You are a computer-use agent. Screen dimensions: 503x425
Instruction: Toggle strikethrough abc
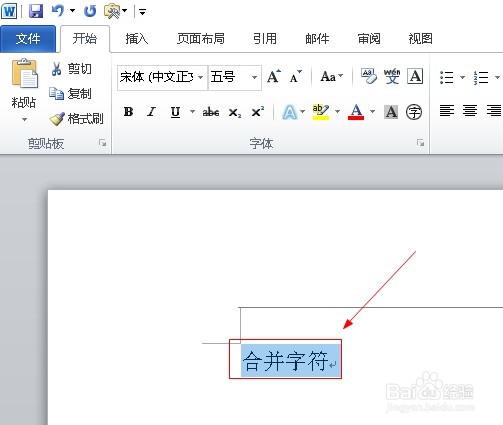tap(211, 112)
